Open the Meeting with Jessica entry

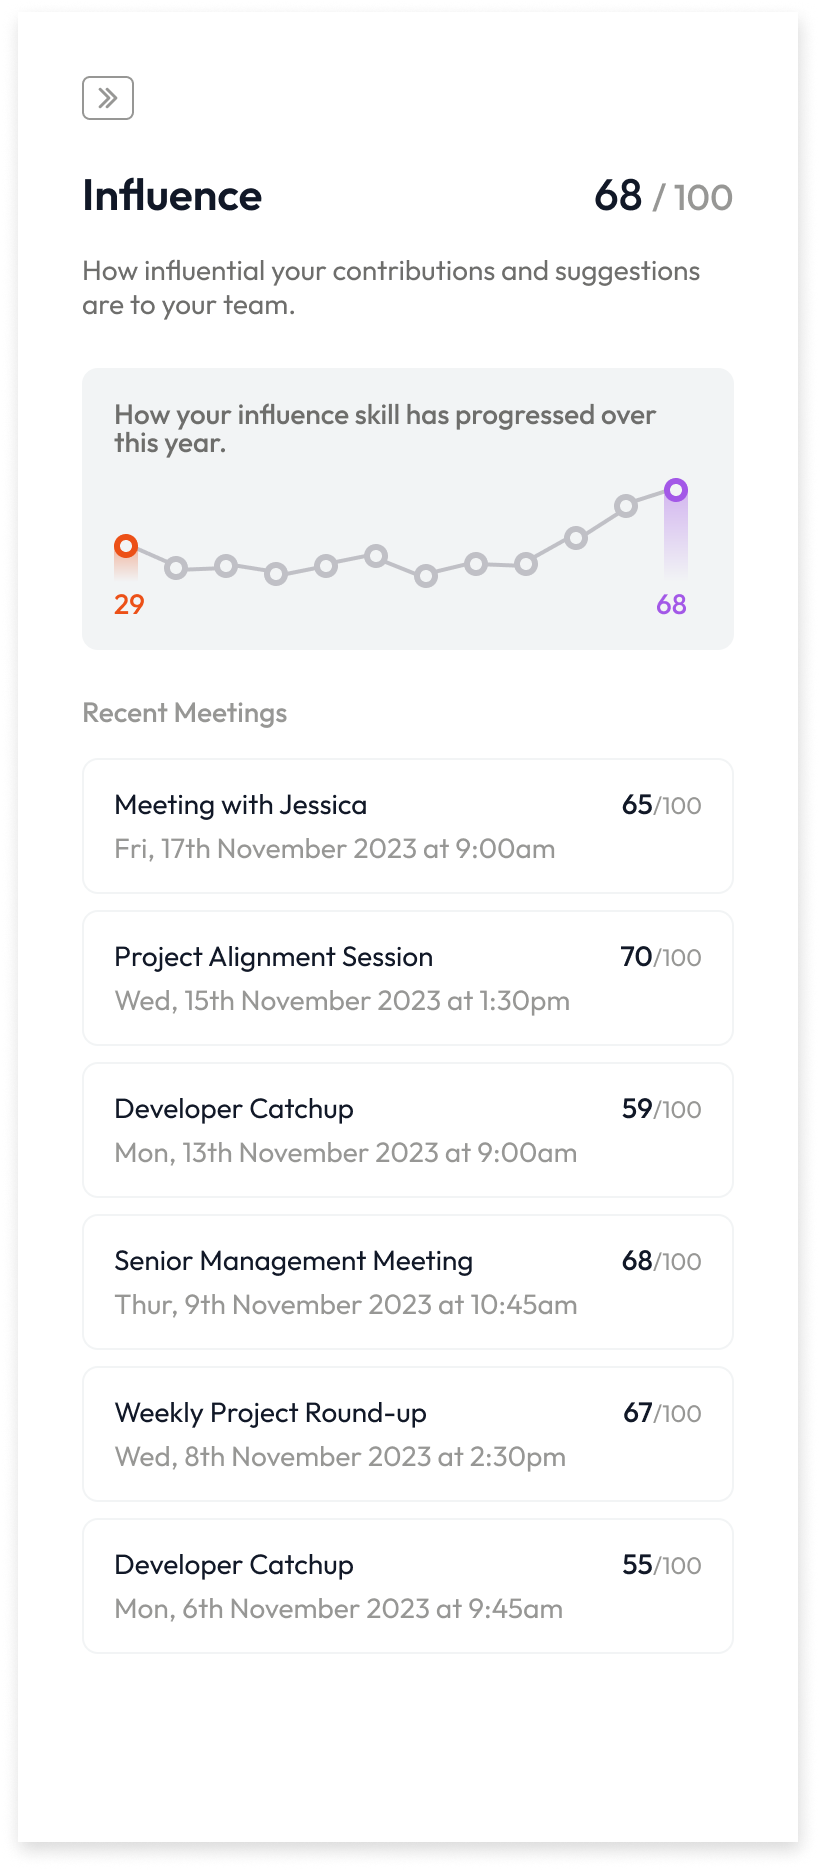point(407,826)
